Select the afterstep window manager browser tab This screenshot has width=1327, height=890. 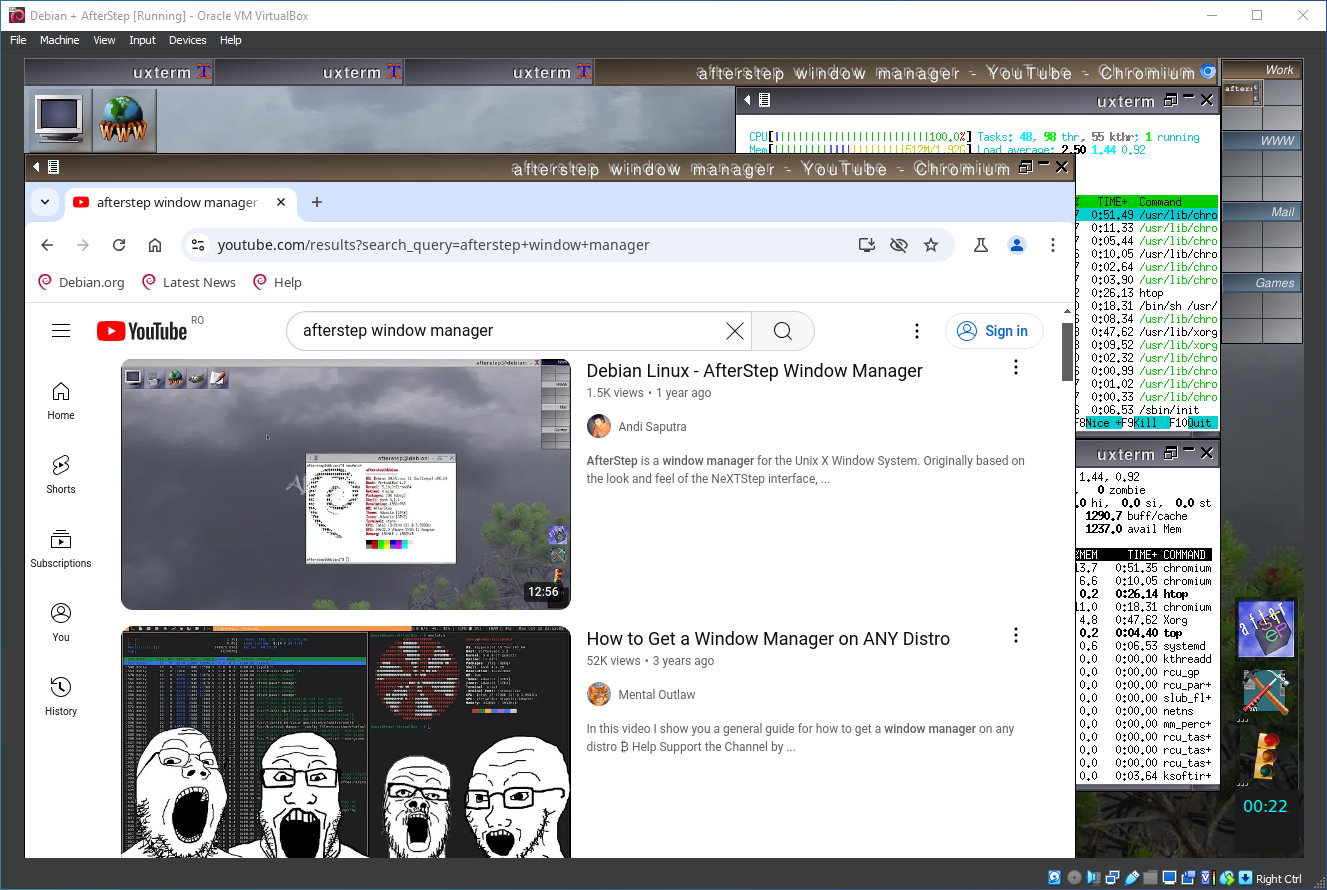(177, 202)
